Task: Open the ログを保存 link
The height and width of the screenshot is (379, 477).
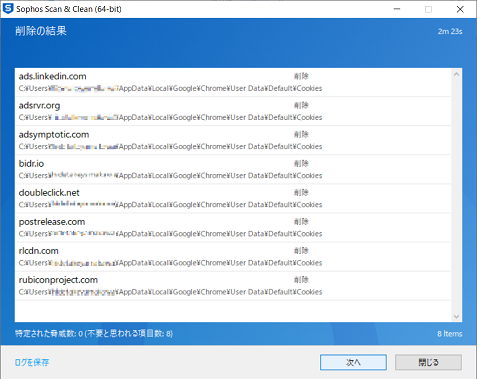Action: click(x=32, y=362)
